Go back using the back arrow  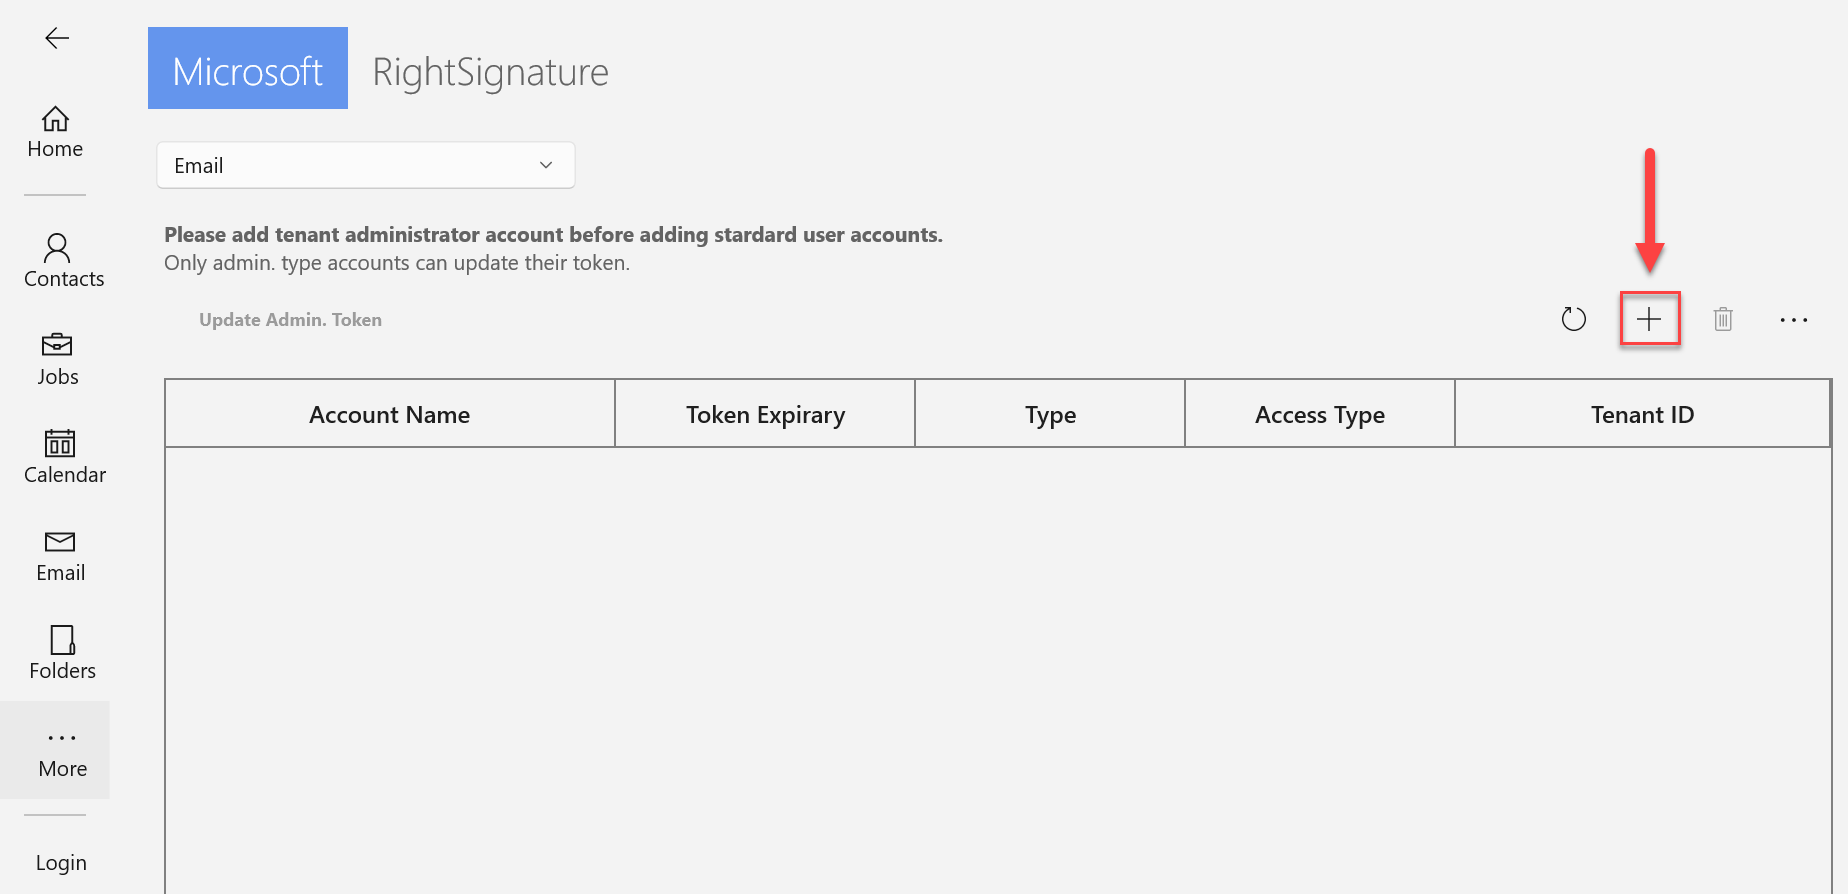(x=57, y=38)
